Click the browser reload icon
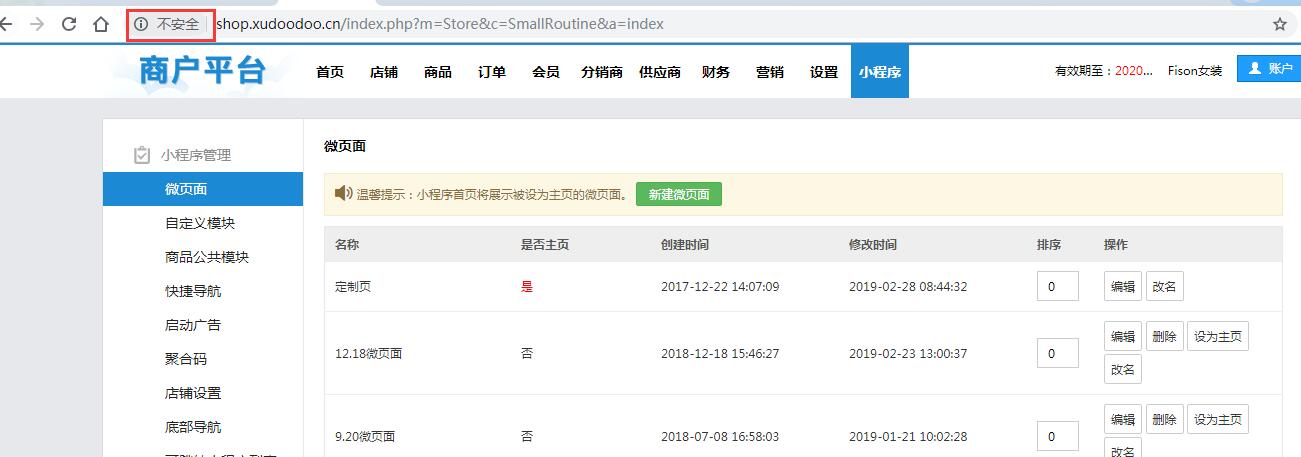This screenshot has width=1301, height=457. (x=69, y=24)
